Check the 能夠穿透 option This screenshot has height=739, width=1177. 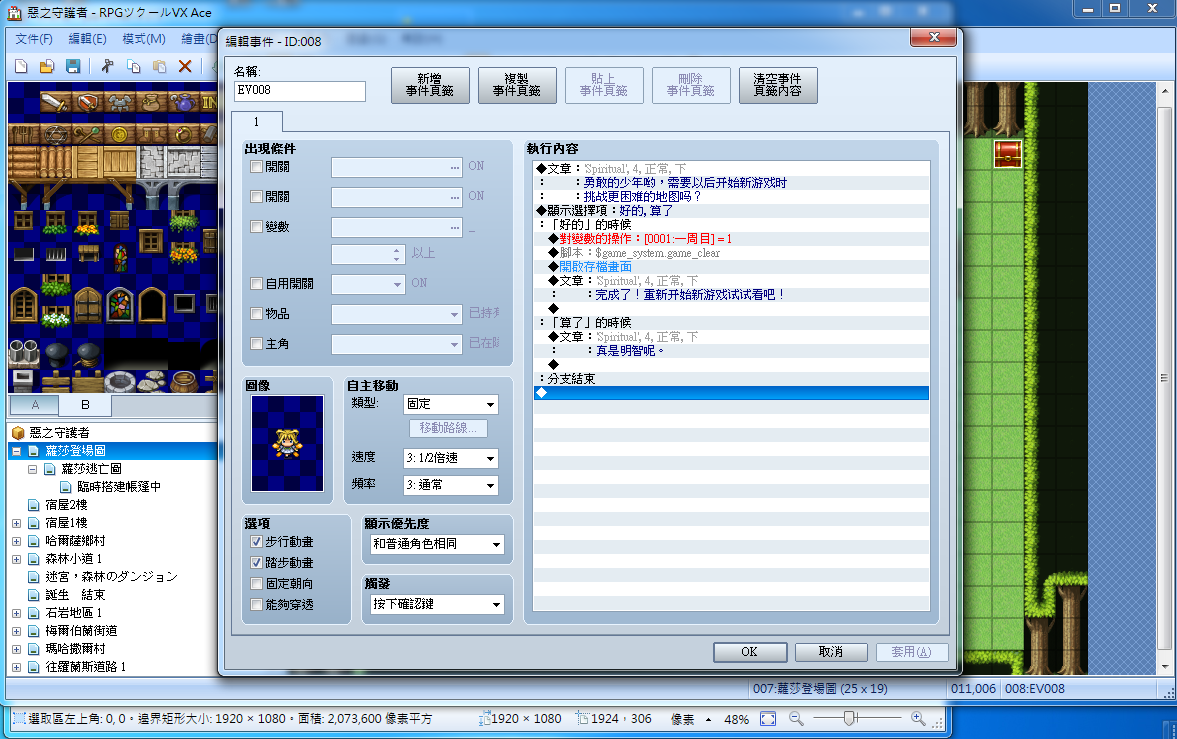(257, 605)
